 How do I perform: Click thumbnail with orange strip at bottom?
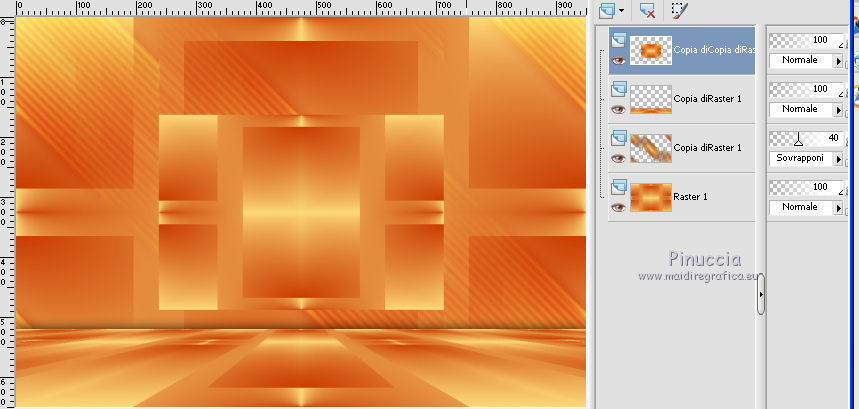click(651, 99)
